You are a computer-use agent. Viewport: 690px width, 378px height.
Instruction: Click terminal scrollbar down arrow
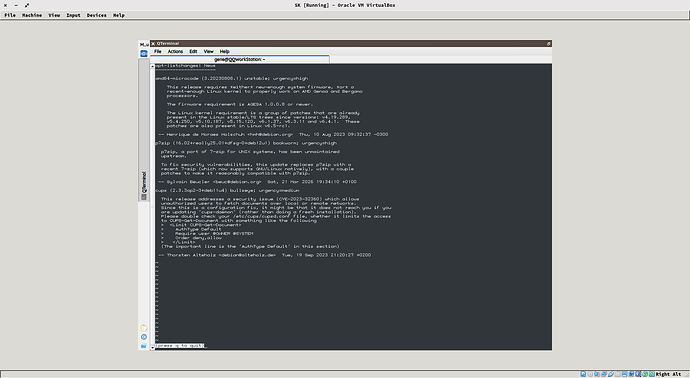(x=153, y=348)
